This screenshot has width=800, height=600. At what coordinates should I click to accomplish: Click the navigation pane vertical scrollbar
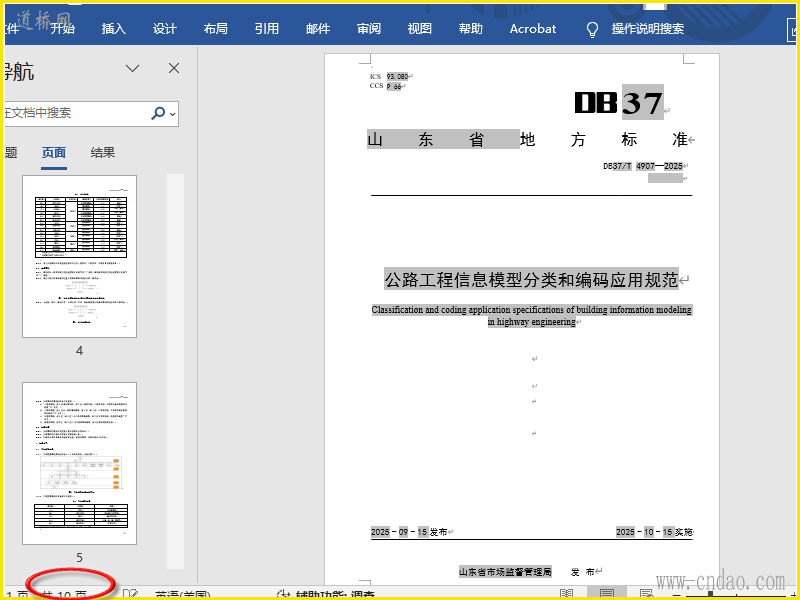pyautogui.click(x=175, y=371)
